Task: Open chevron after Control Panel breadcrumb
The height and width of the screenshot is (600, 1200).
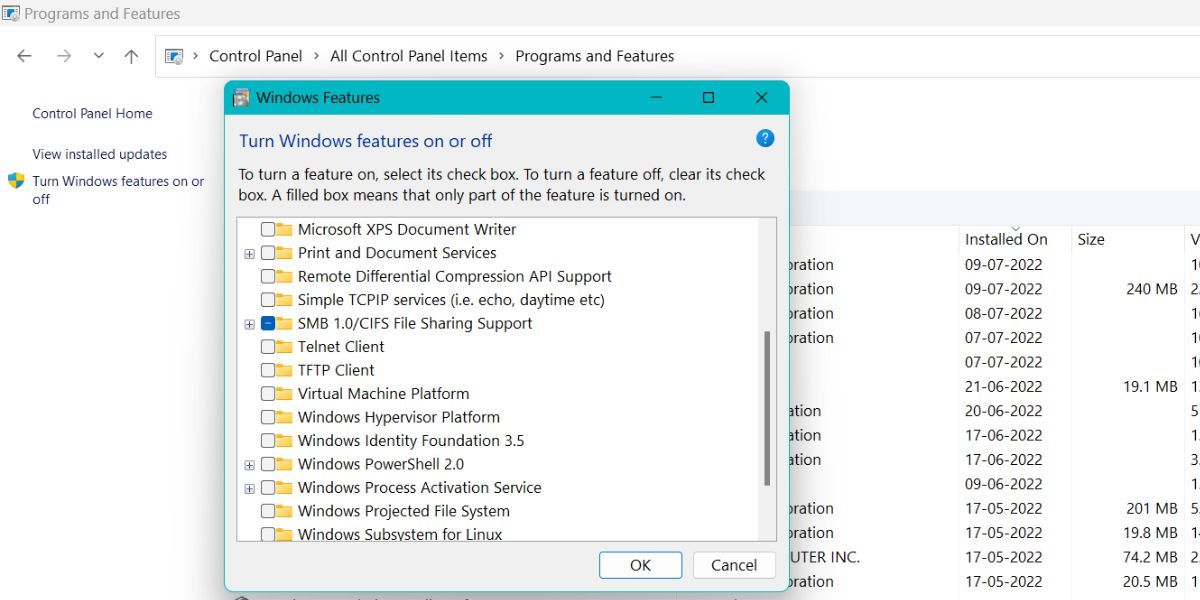Action: point(316,56)
